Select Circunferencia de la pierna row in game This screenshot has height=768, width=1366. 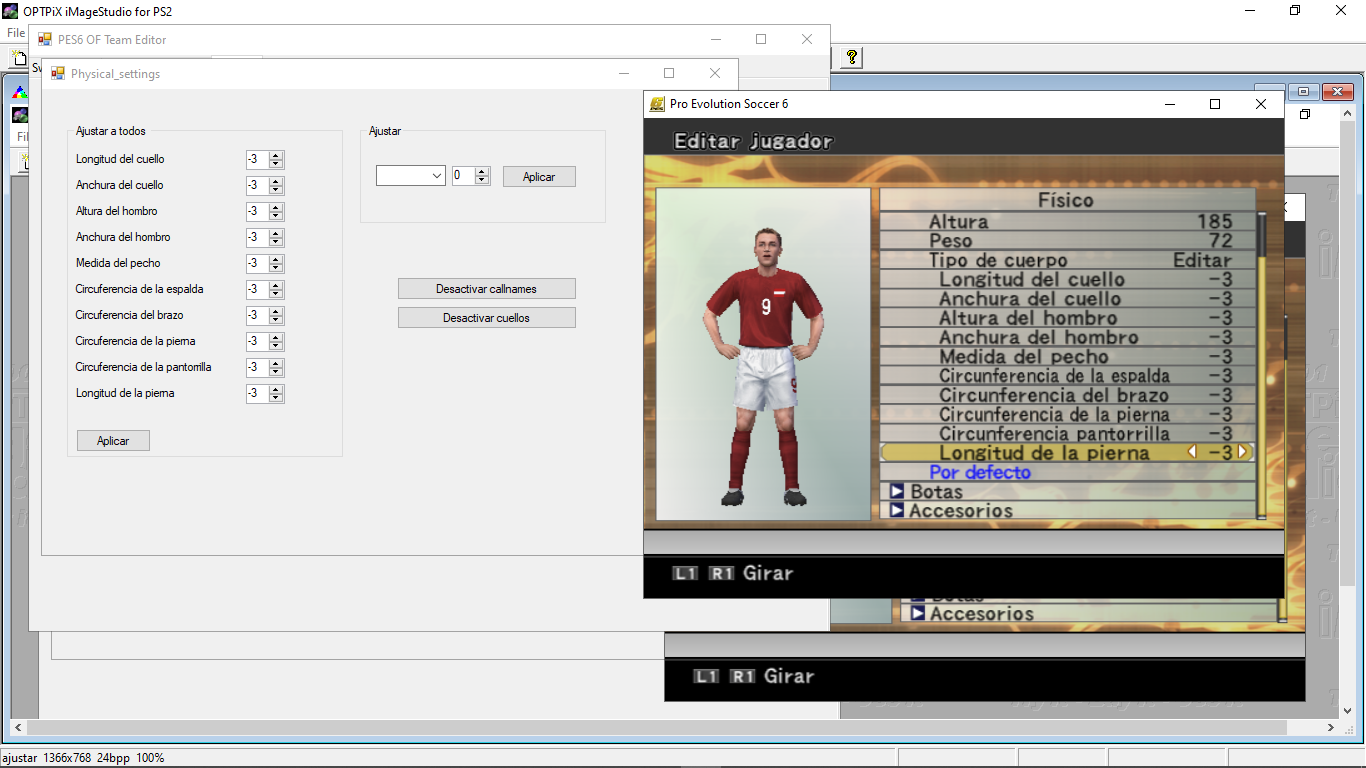pyautogui.click(x=1068, y=414)
